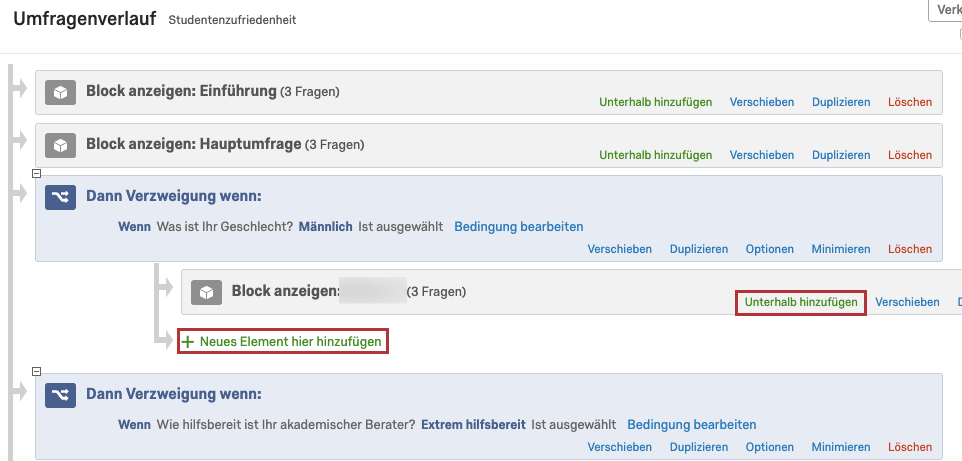The image size is (962, 461).
Task: Add below the Einführung block
Action: click(655, 103)
